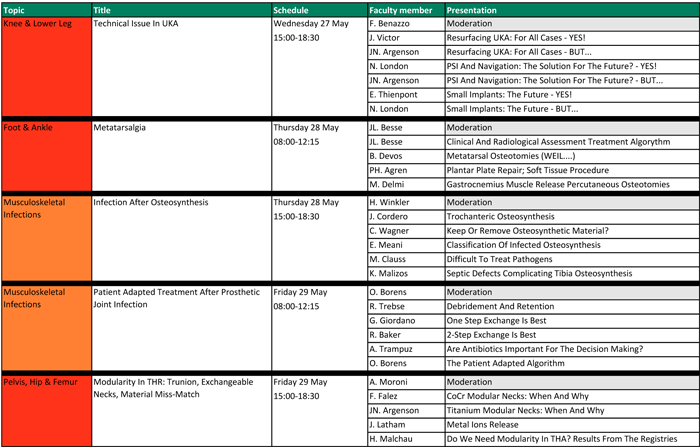
Task: Select Plantar Plate Repair; Soft Tissue Procedure
Action: 528,170
